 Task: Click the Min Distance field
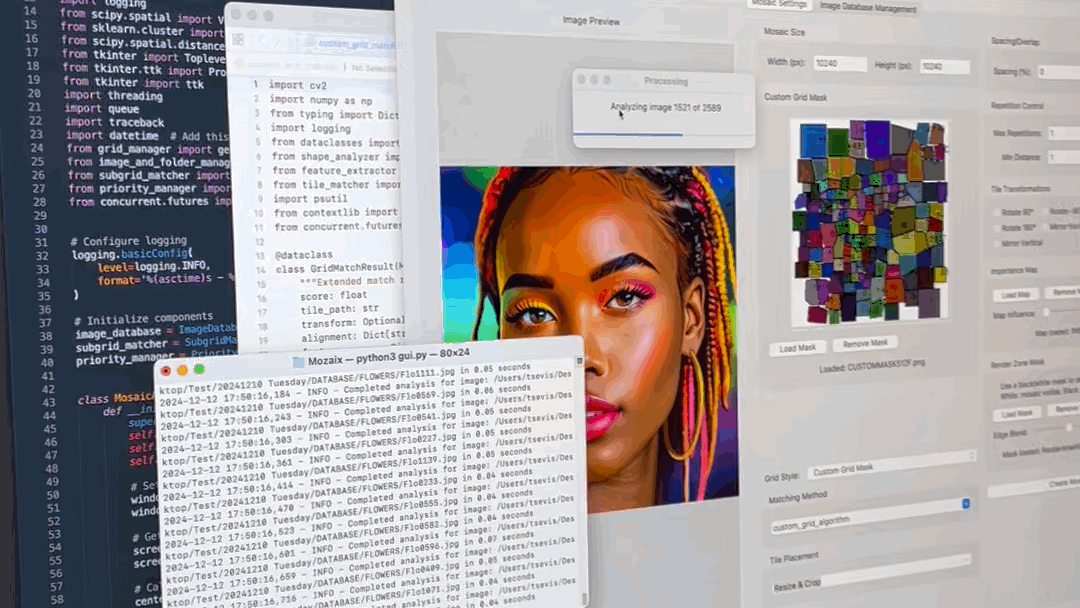pos(1064,157)
